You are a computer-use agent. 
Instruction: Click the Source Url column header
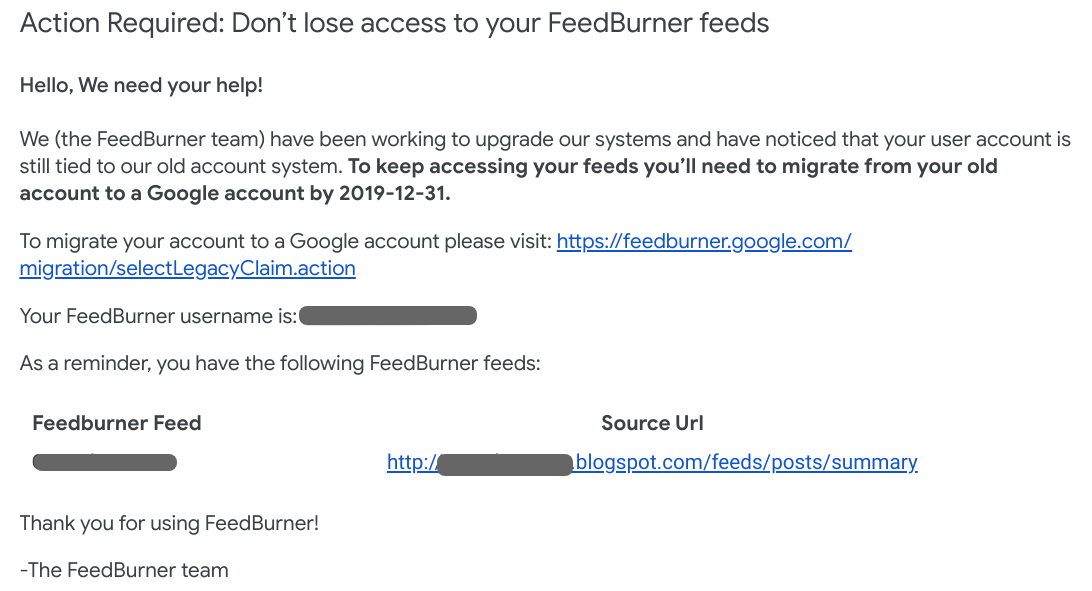[653, 423]
